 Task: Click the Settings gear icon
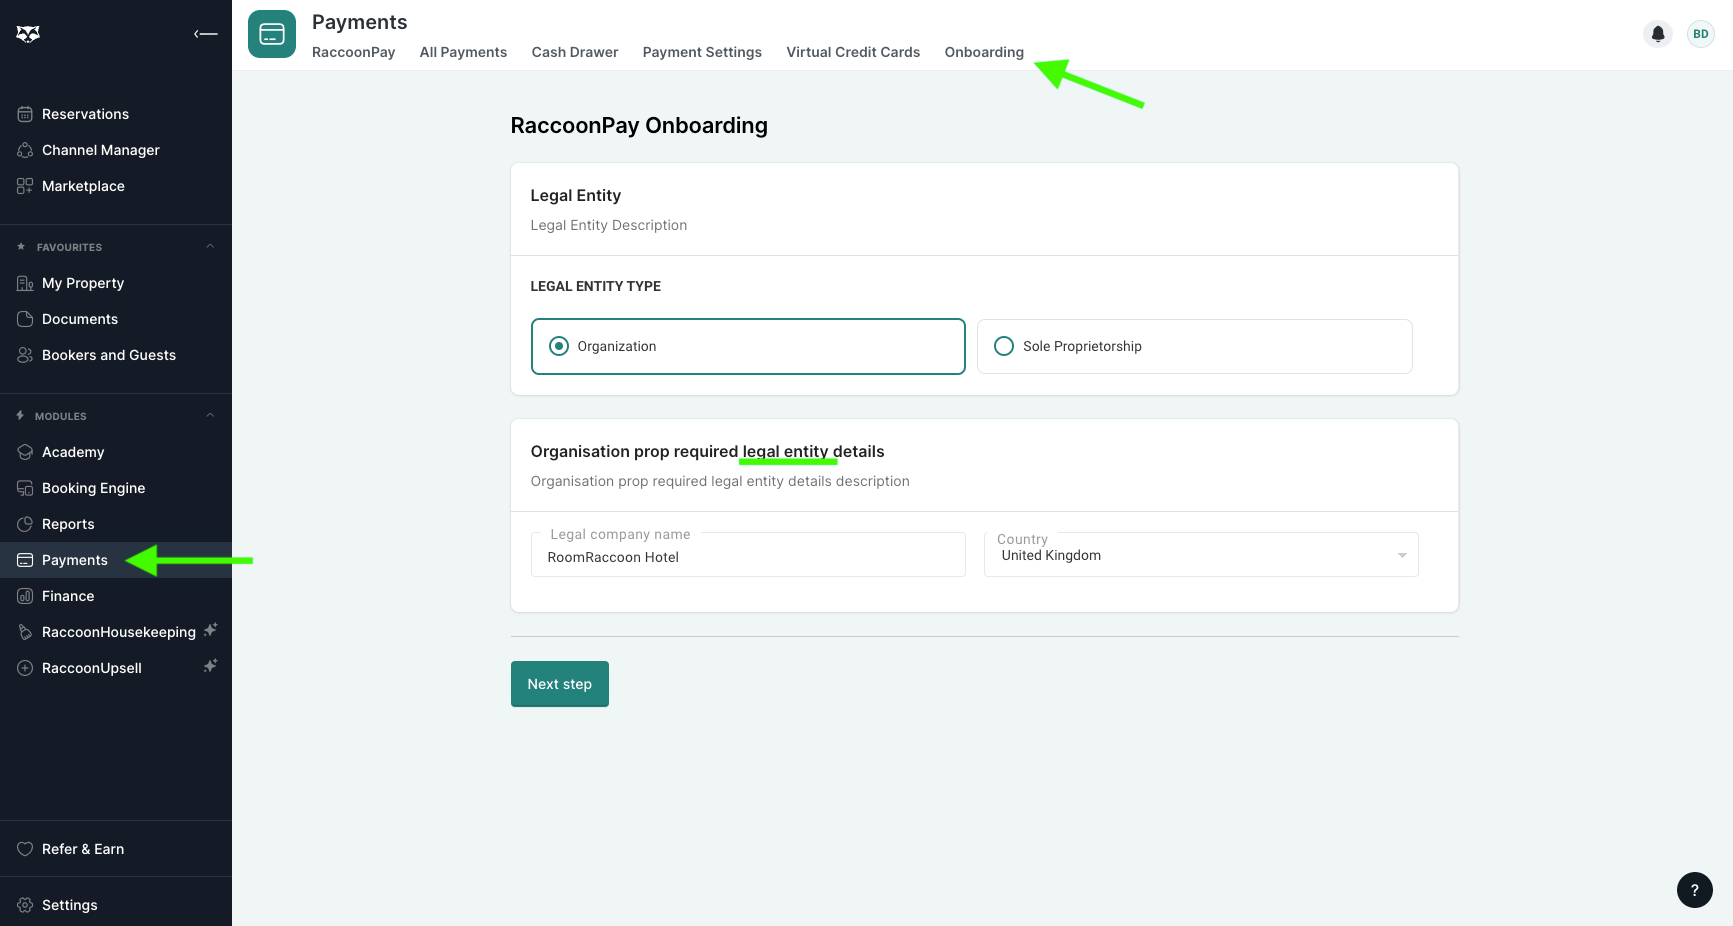point(25,905)
